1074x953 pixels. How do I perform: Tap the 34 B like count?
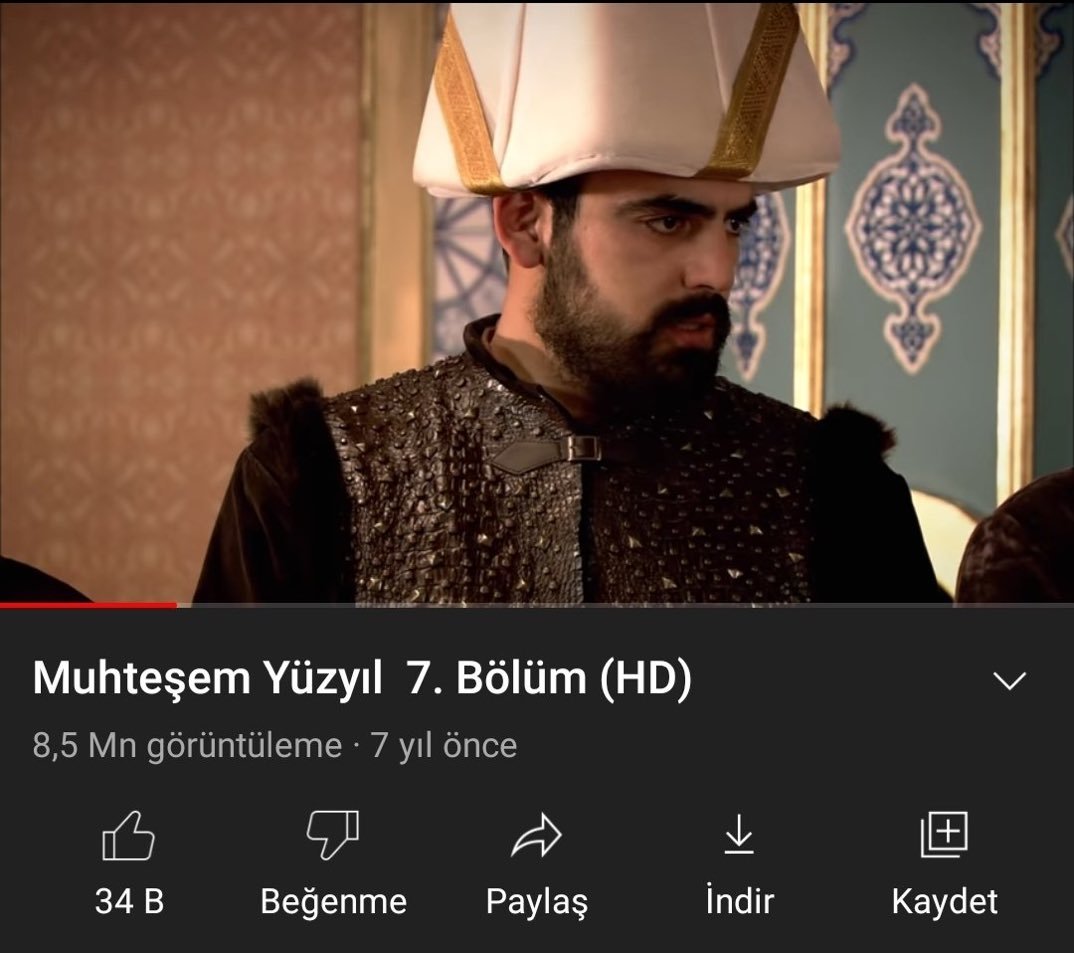(129, 901)
